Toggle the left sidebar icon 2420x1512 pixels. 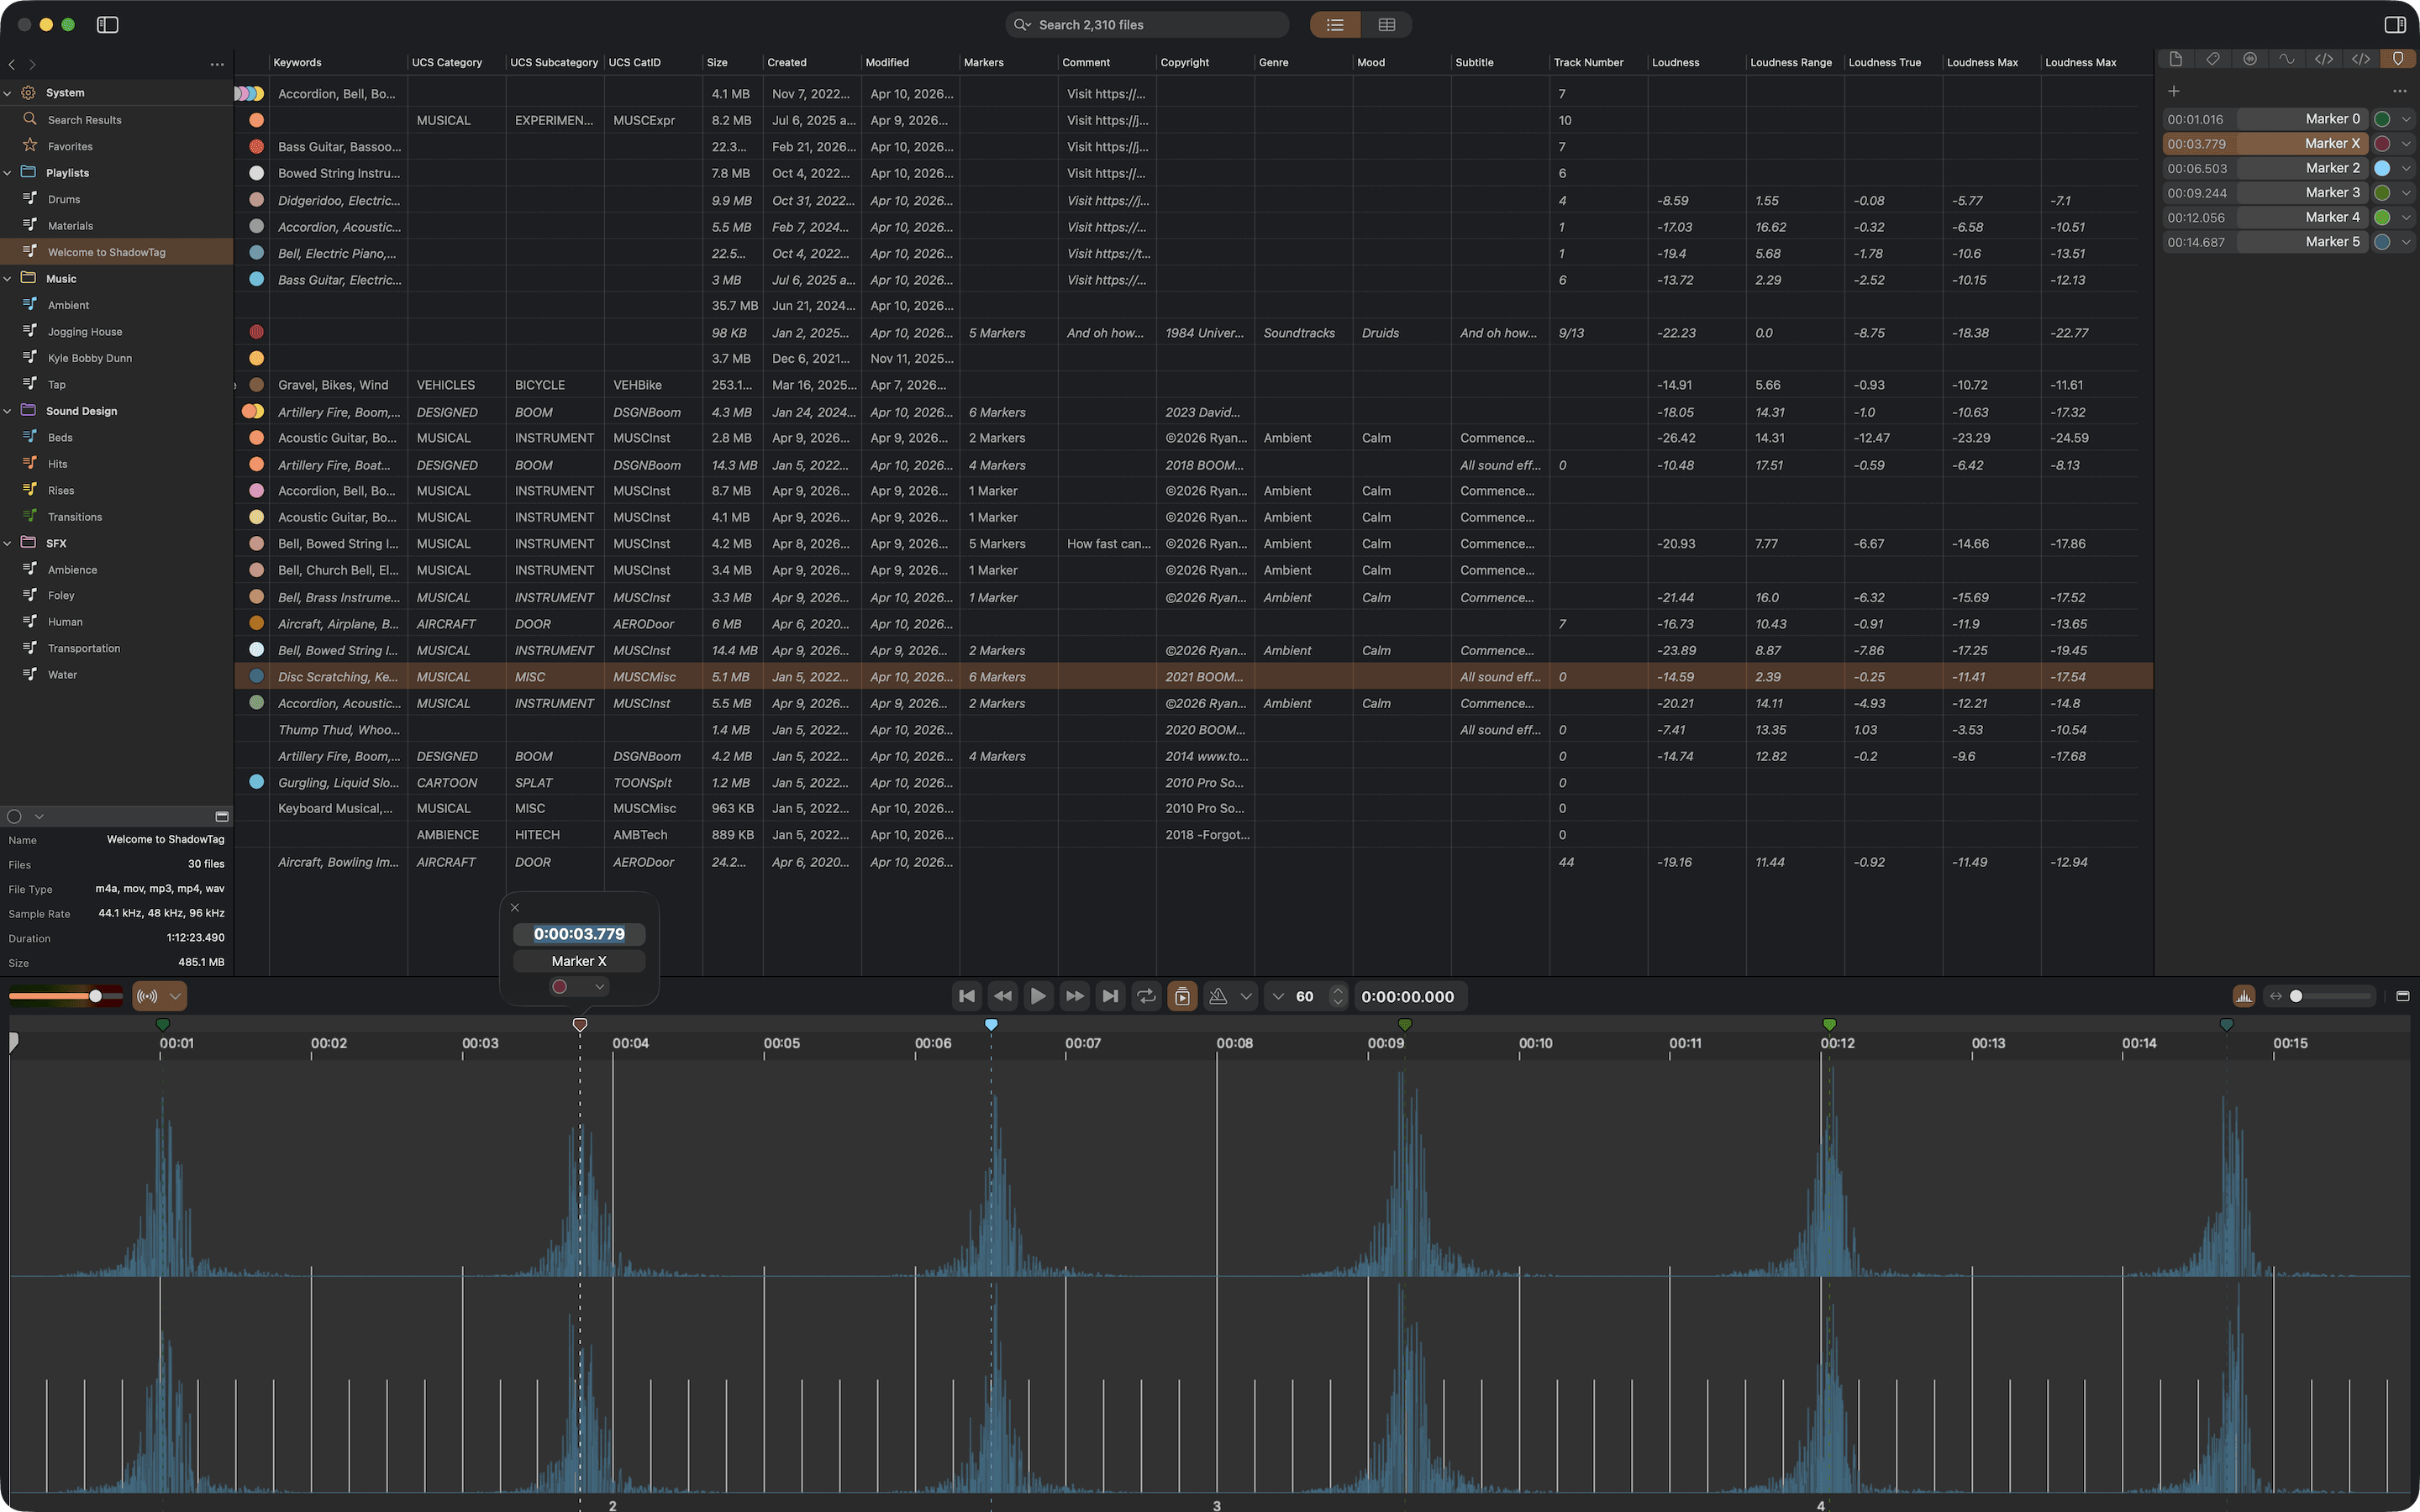[x=107, y=24]
